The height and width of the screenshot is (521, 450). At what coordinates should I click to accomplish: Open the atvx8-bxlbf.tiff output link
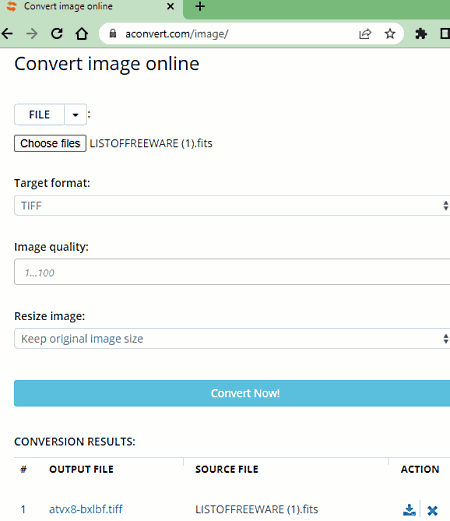click(x=86, y=509)
